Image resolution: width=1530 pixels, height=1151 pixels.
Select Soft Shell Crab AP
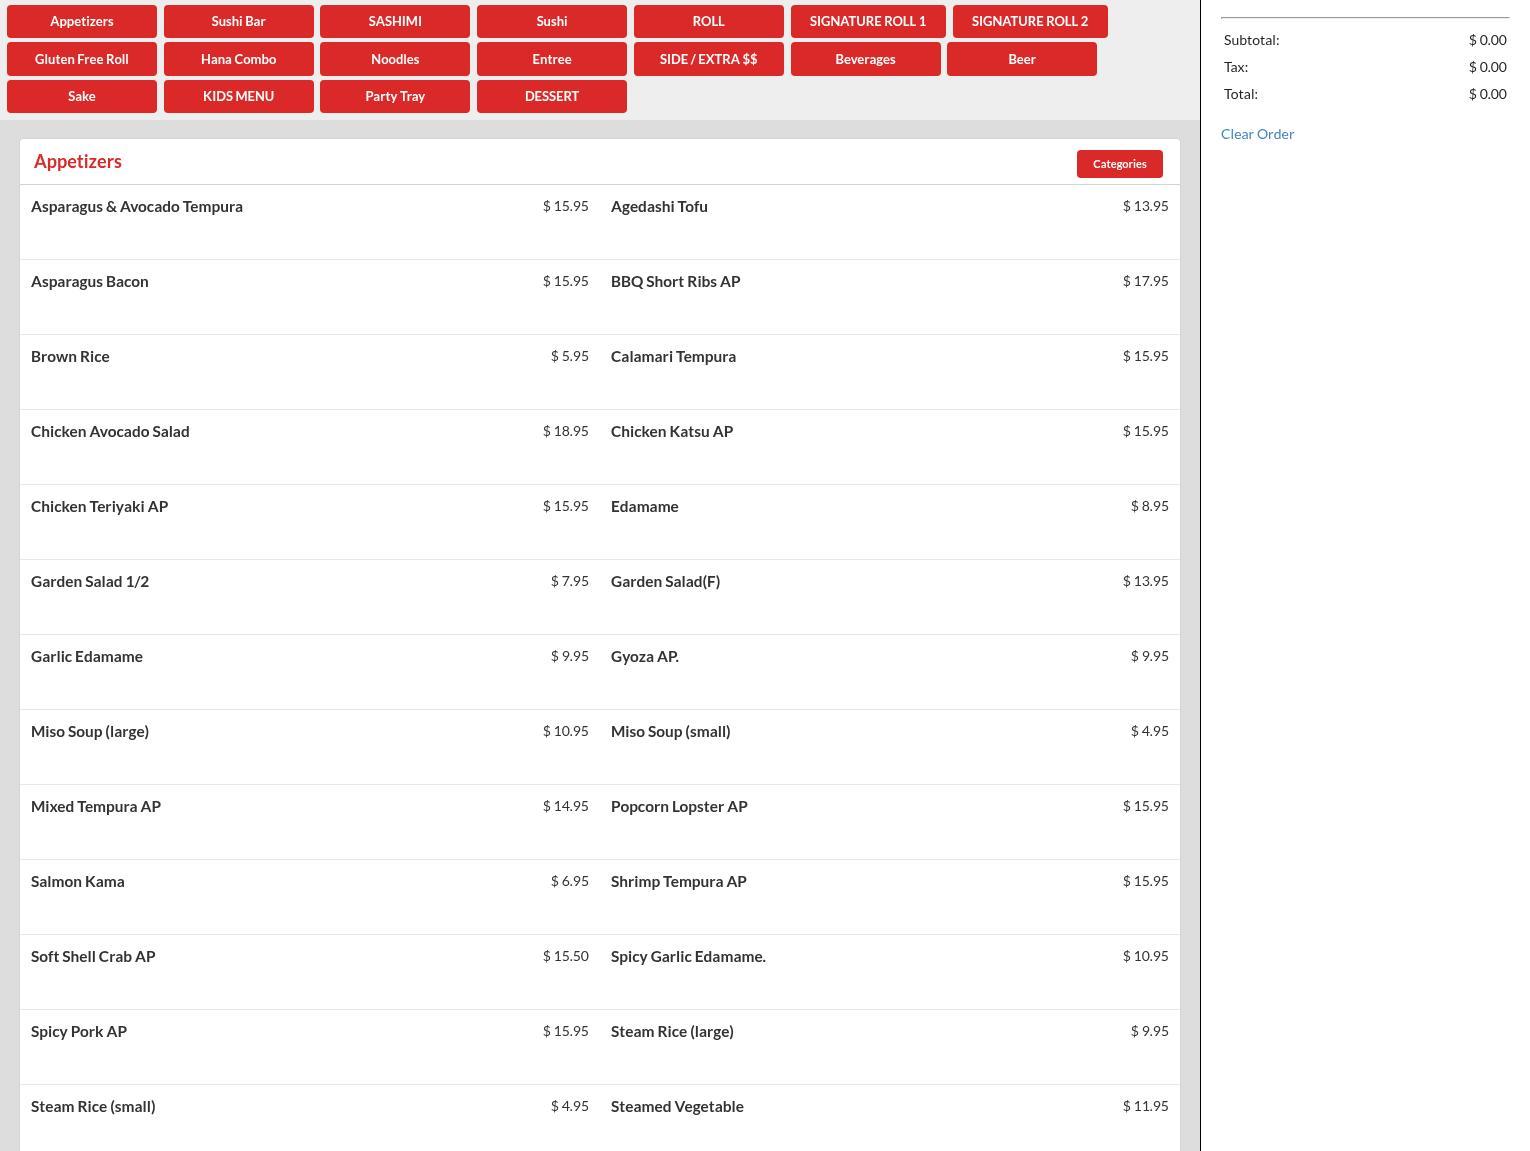(93, 957)
